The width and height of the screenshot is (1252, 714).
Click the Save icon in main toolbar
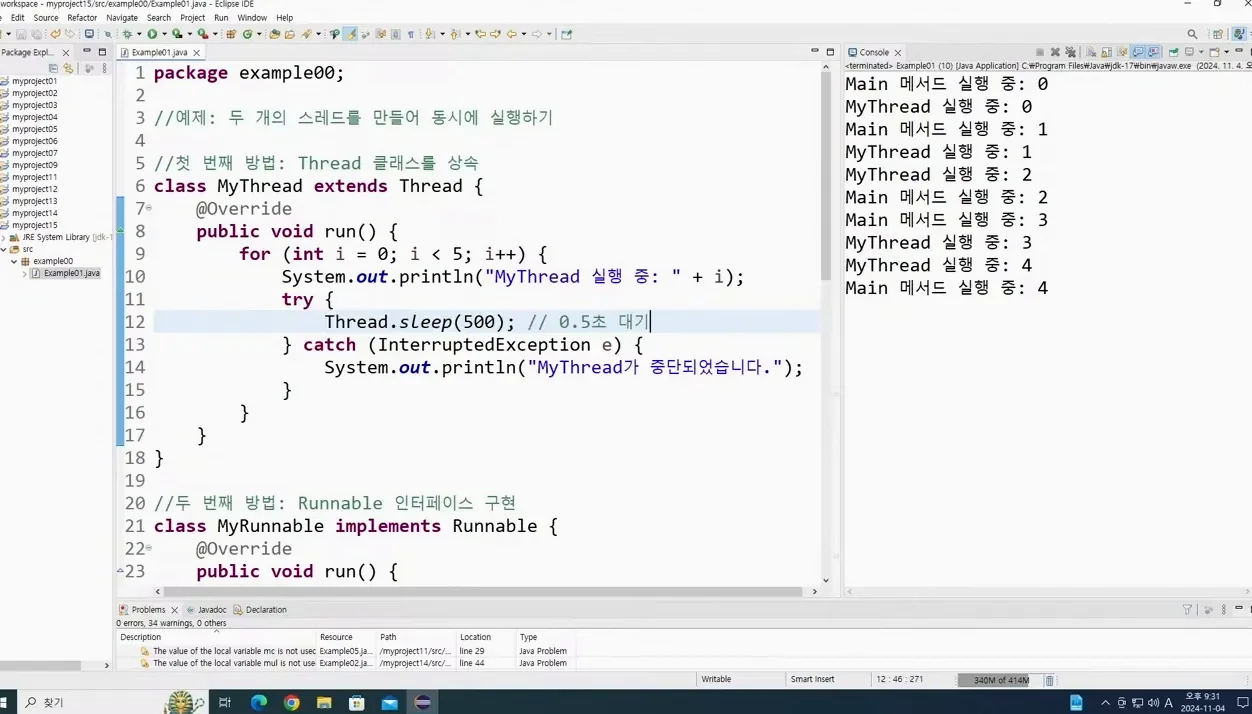coord(21,34)
